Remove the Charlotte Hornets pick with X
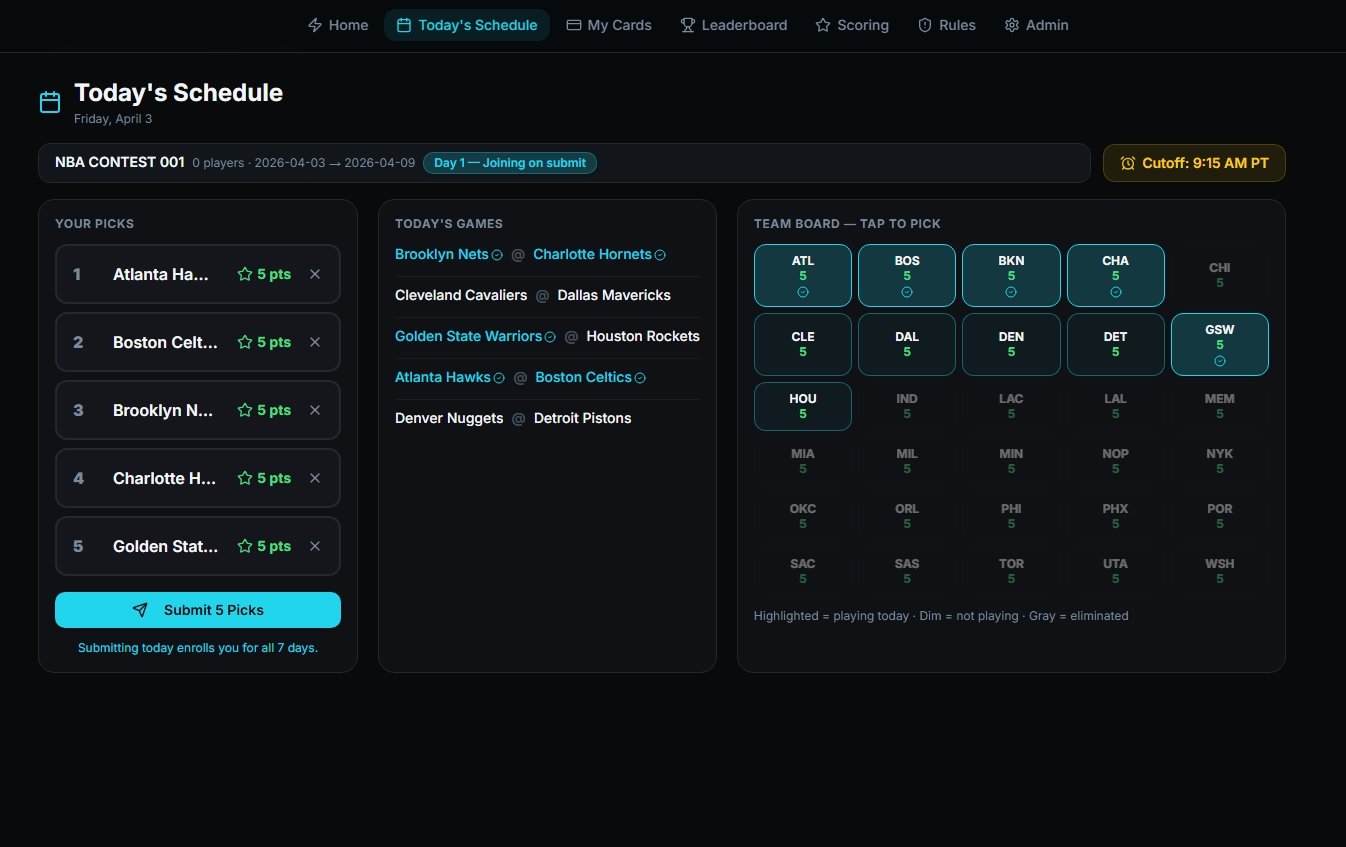 pyautogui.click(x=315, y=478)
